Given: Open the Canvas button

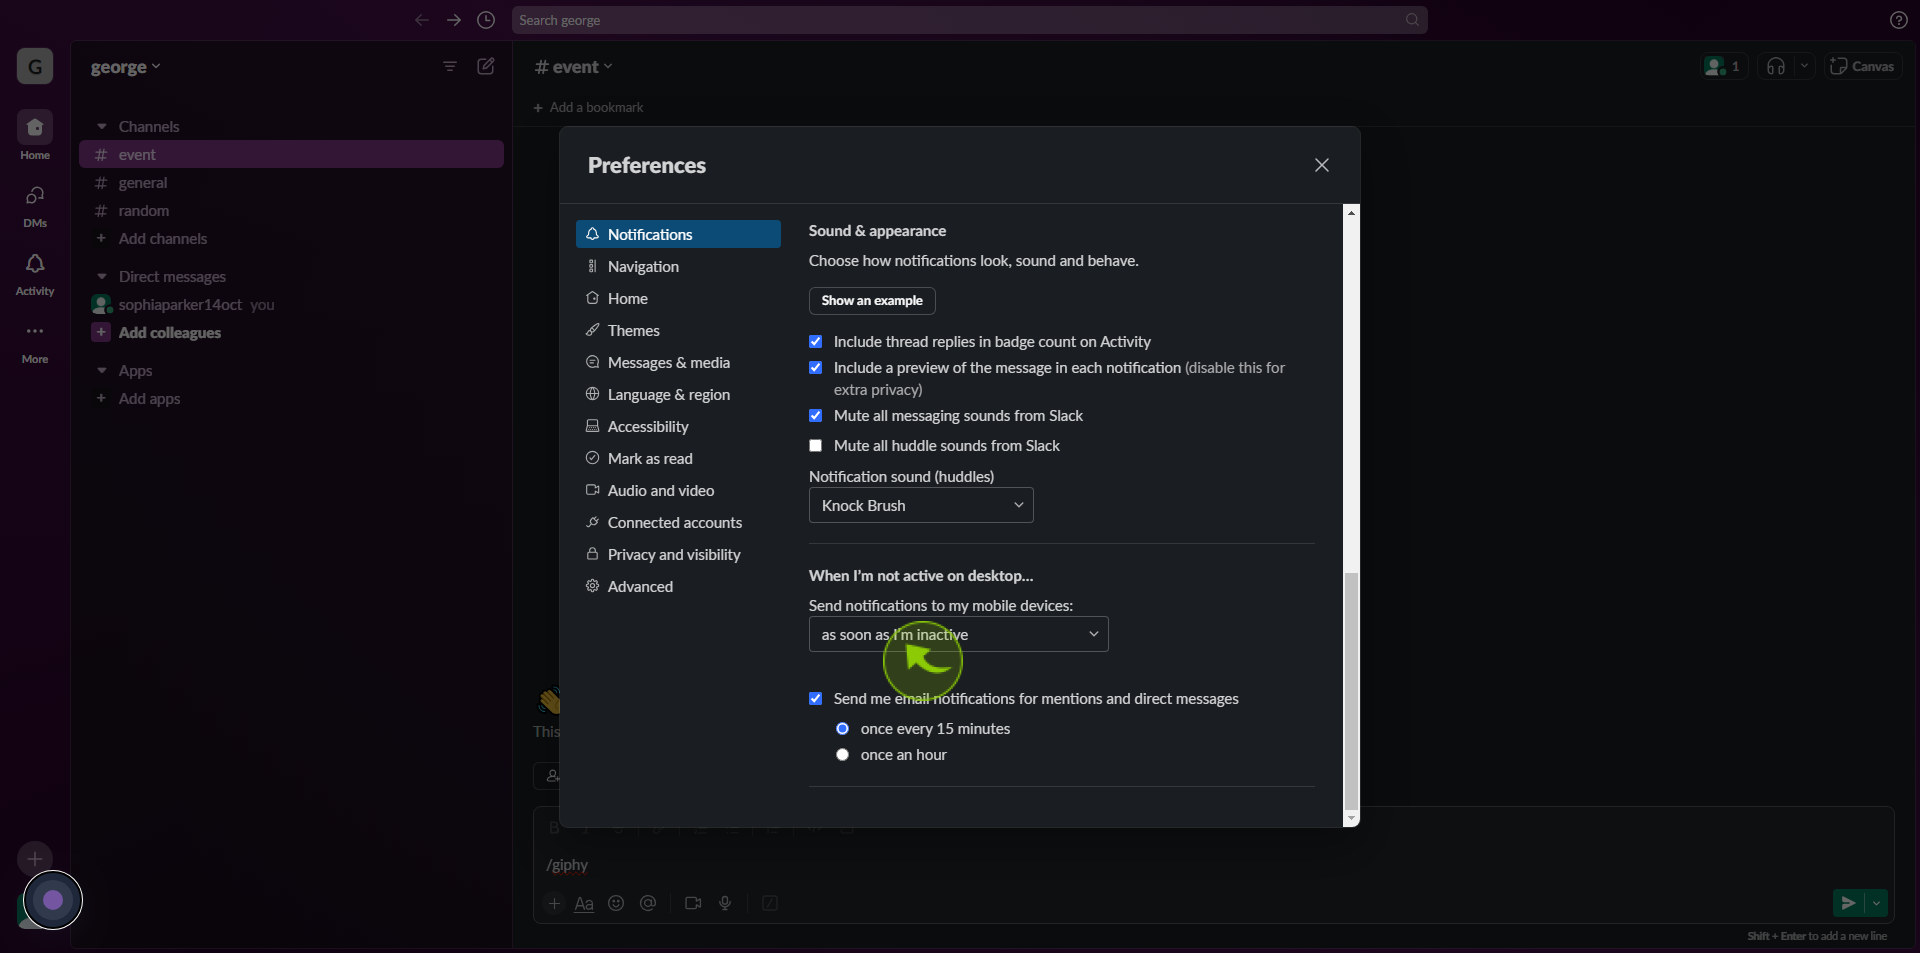Looking at the screenshot, I should point(1862,66).
